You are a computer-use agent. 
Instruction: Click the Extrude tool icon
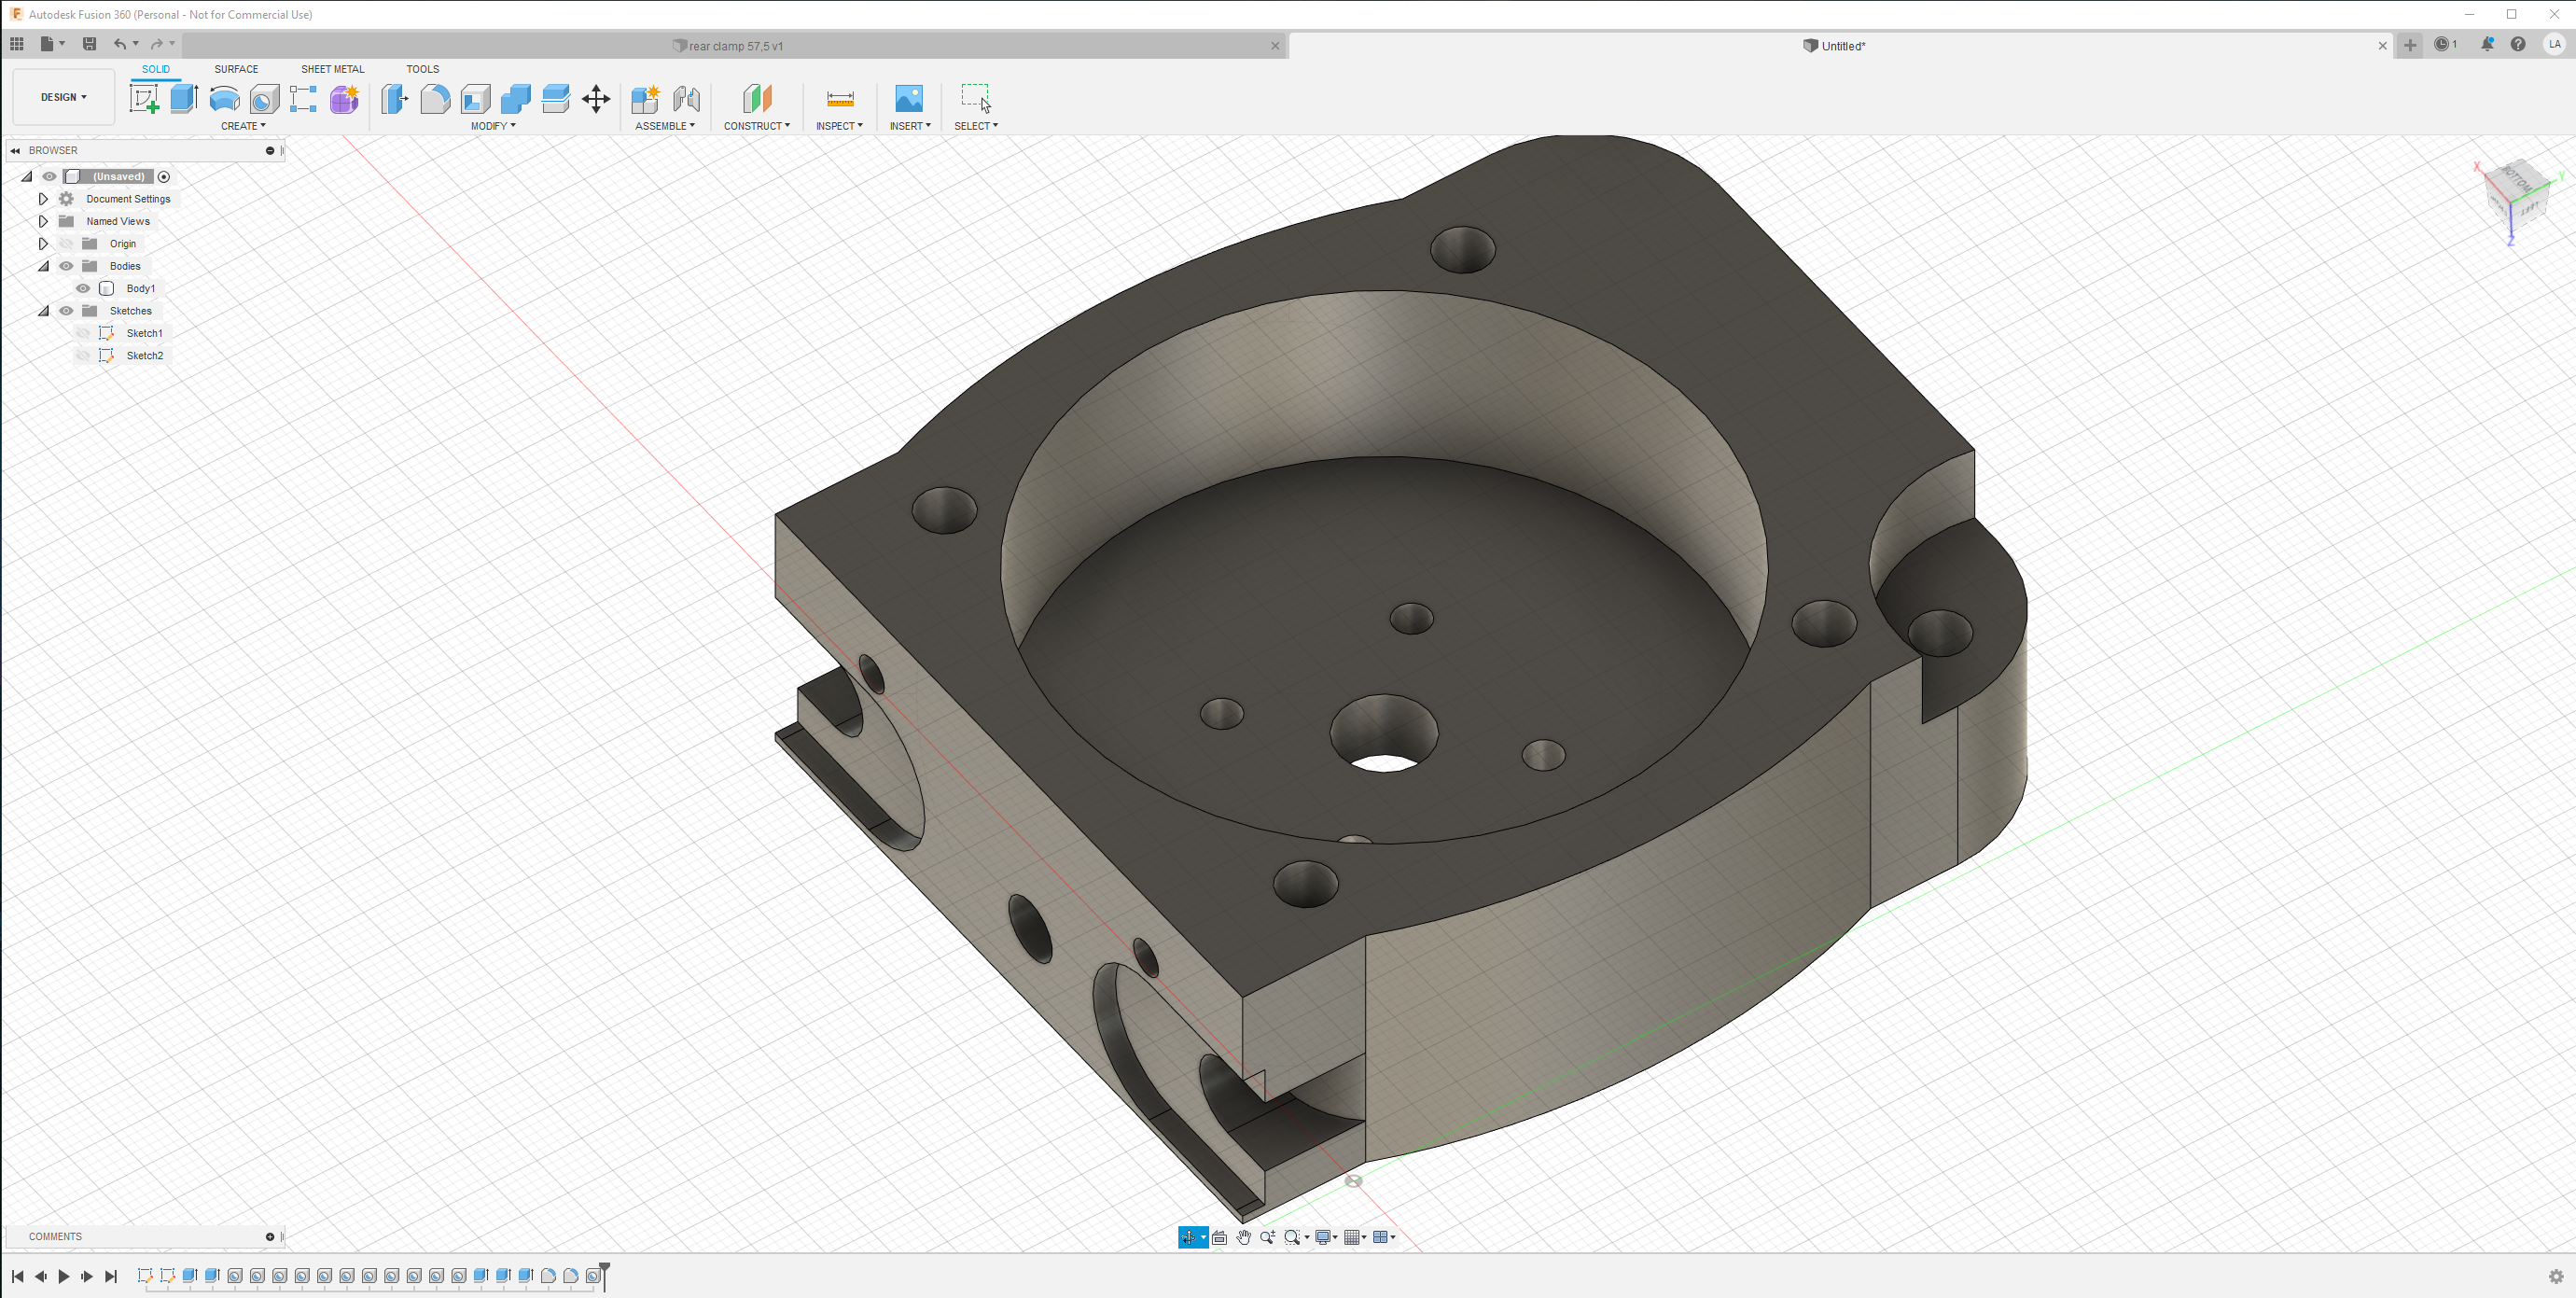point(184,98)
